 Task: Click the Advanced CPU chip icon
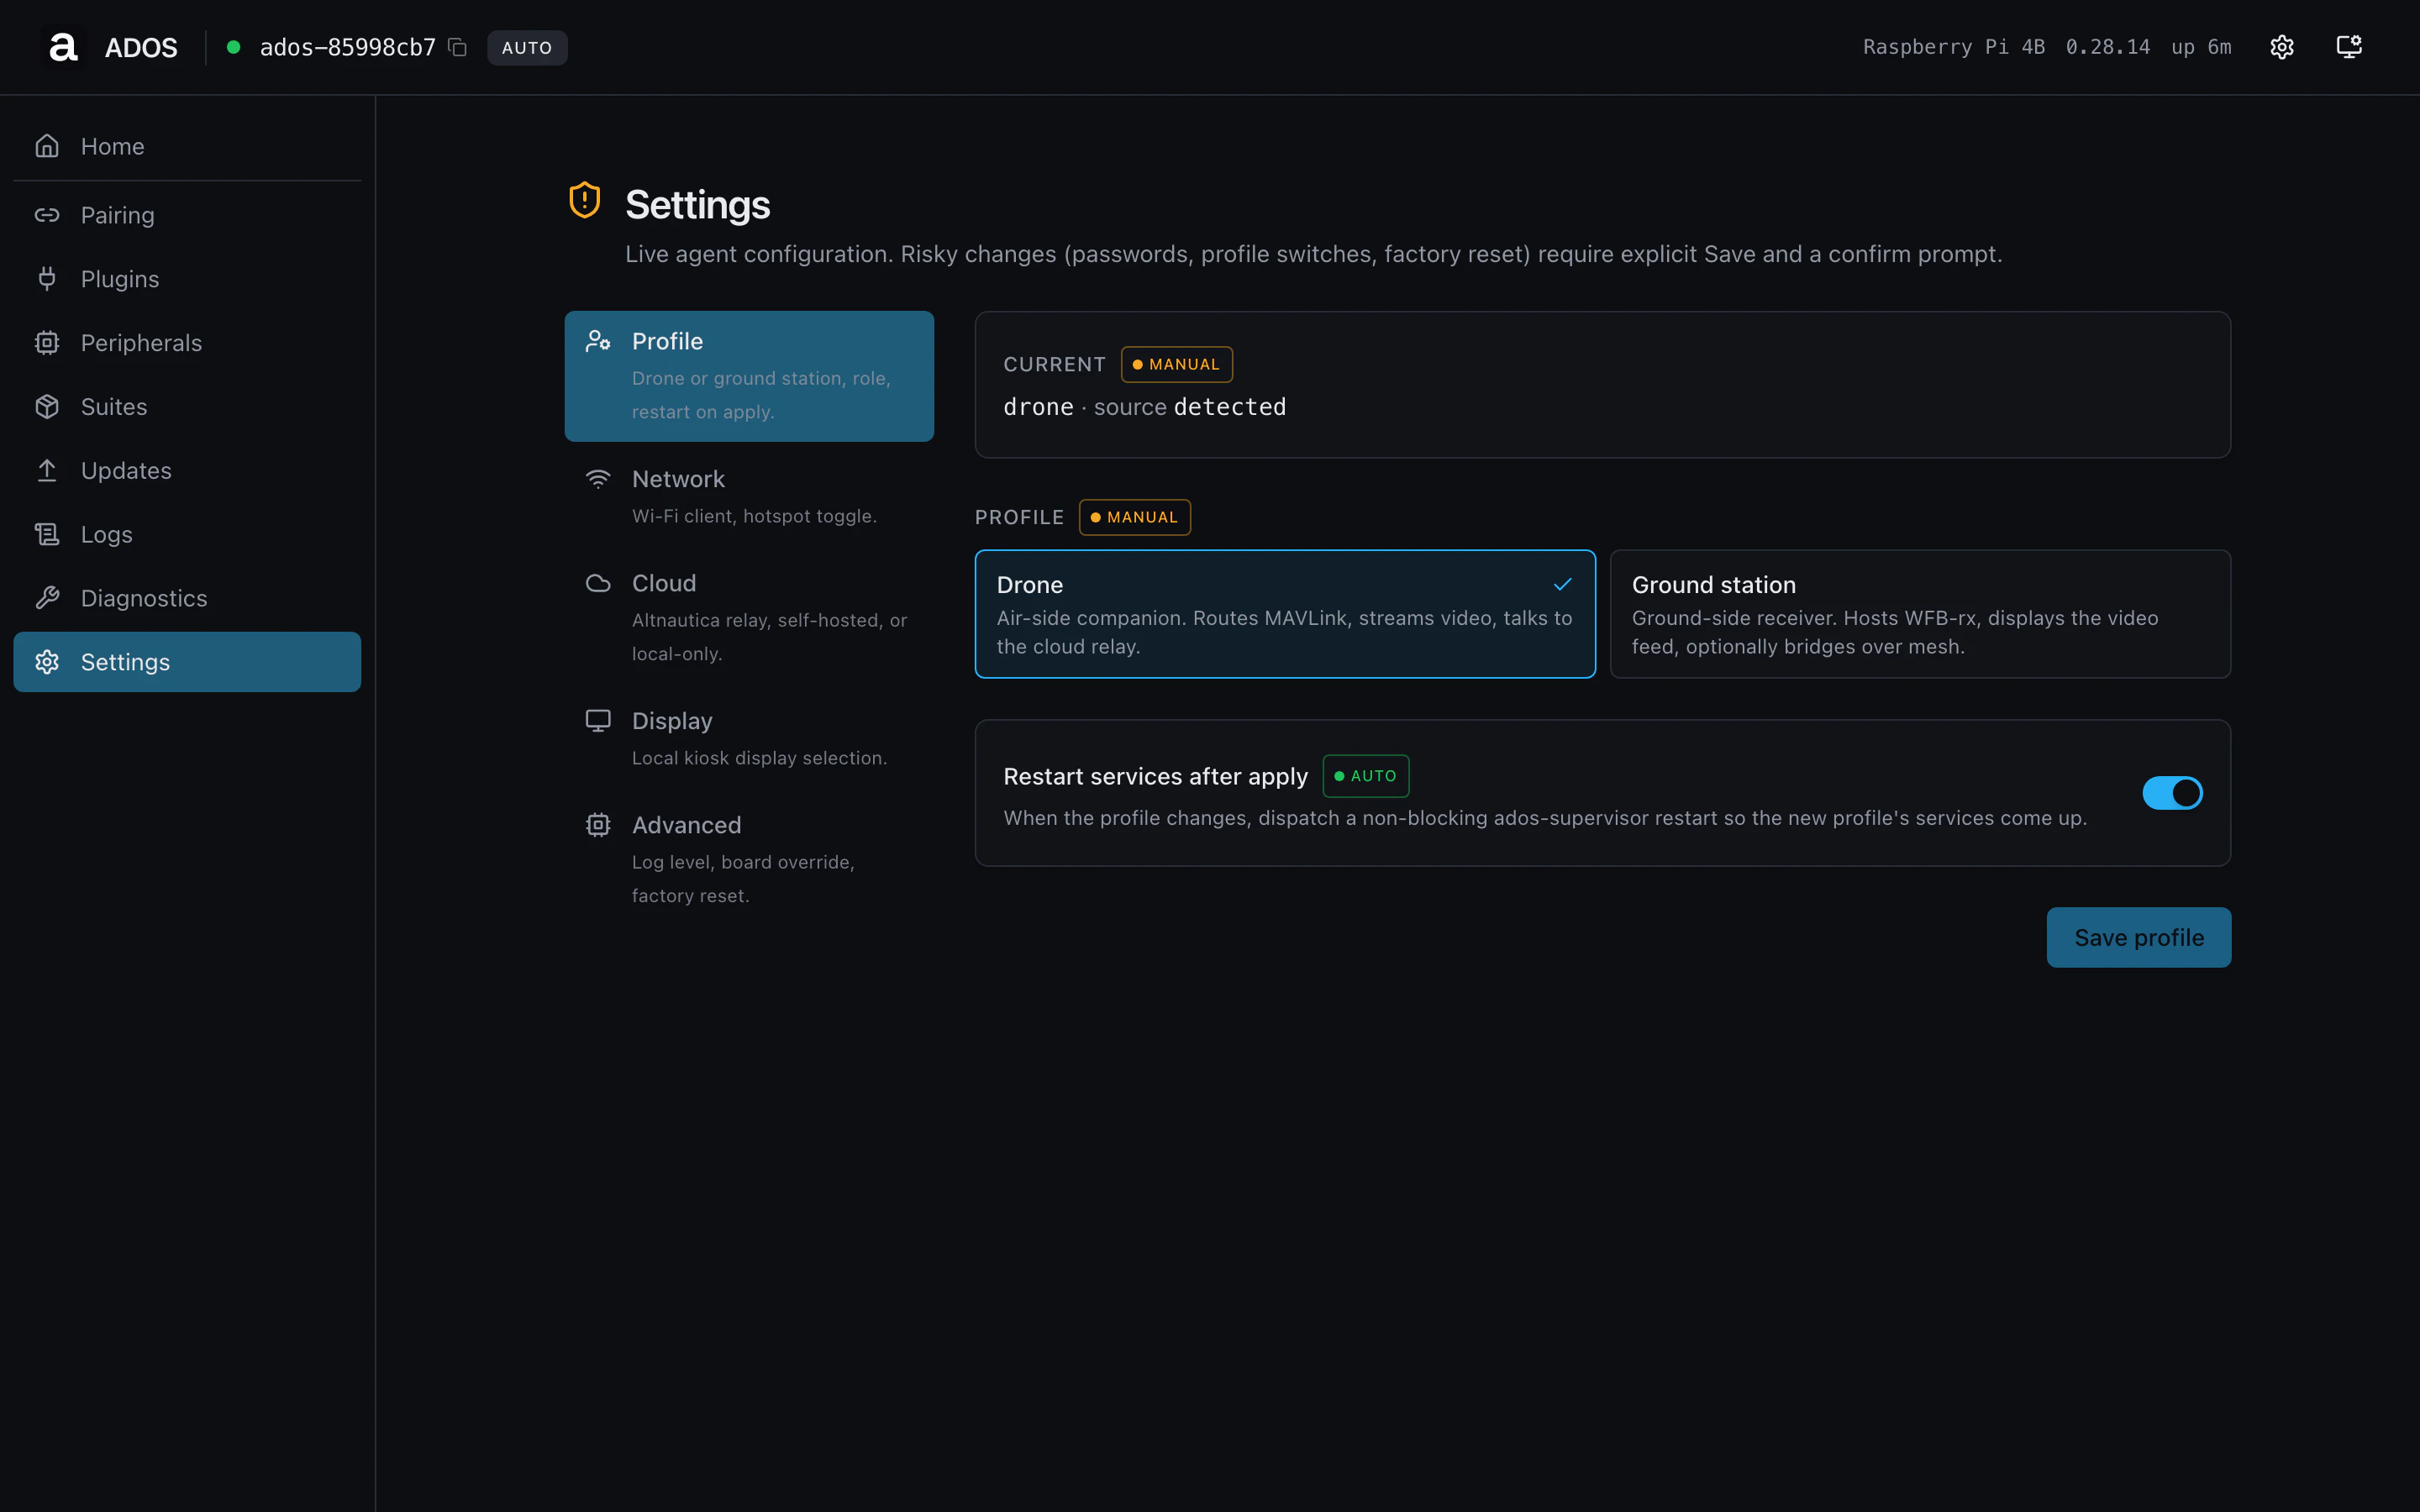tap(598, 825)
